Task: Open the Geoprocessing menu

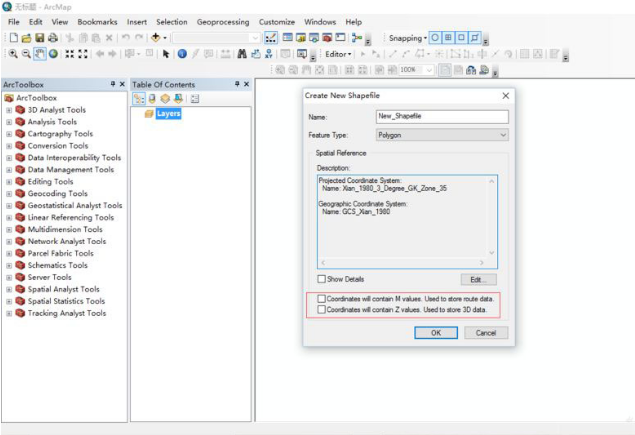Action: 223,22
